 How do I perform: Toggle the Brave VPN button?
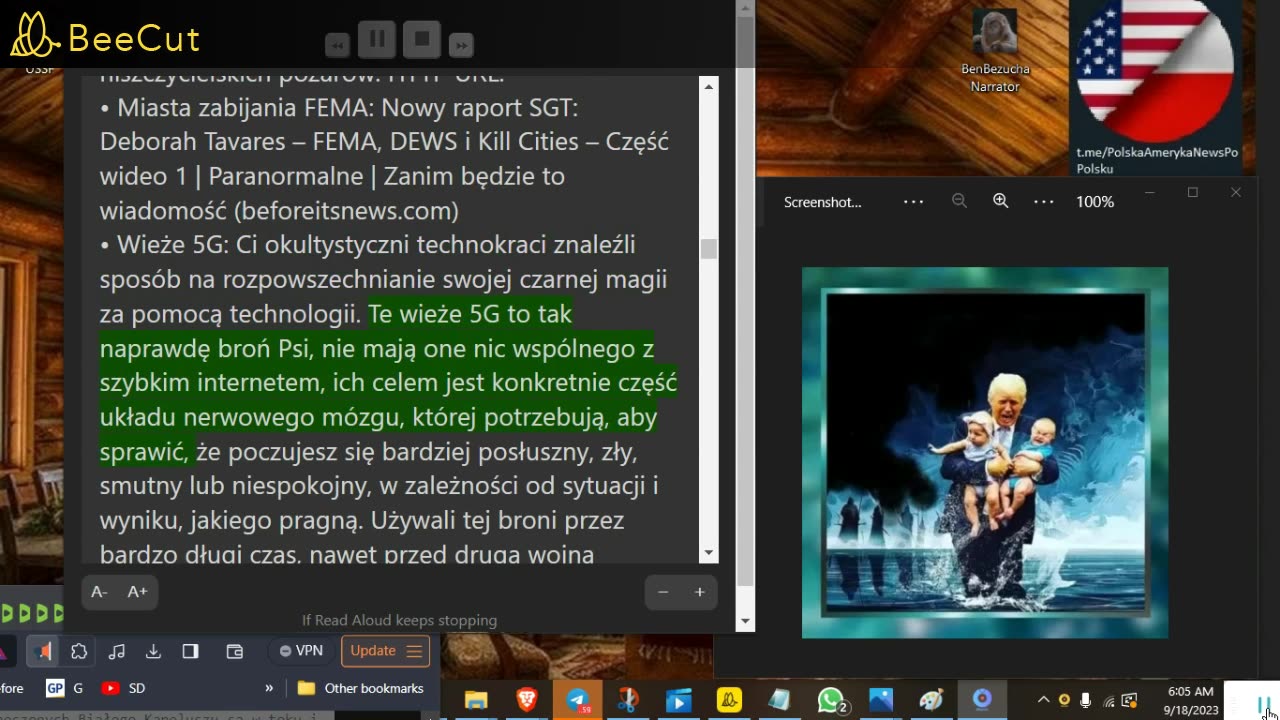301,651
